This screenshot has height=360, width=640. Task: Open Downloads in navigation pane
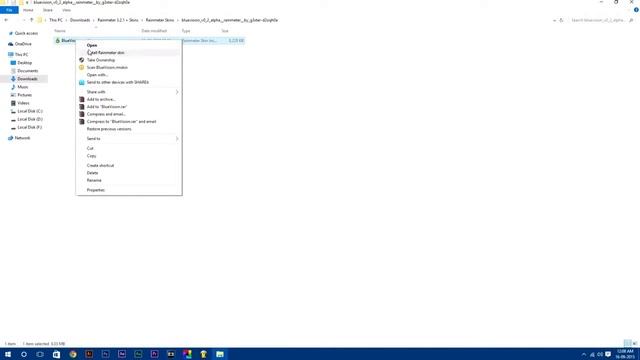[27, 79]
